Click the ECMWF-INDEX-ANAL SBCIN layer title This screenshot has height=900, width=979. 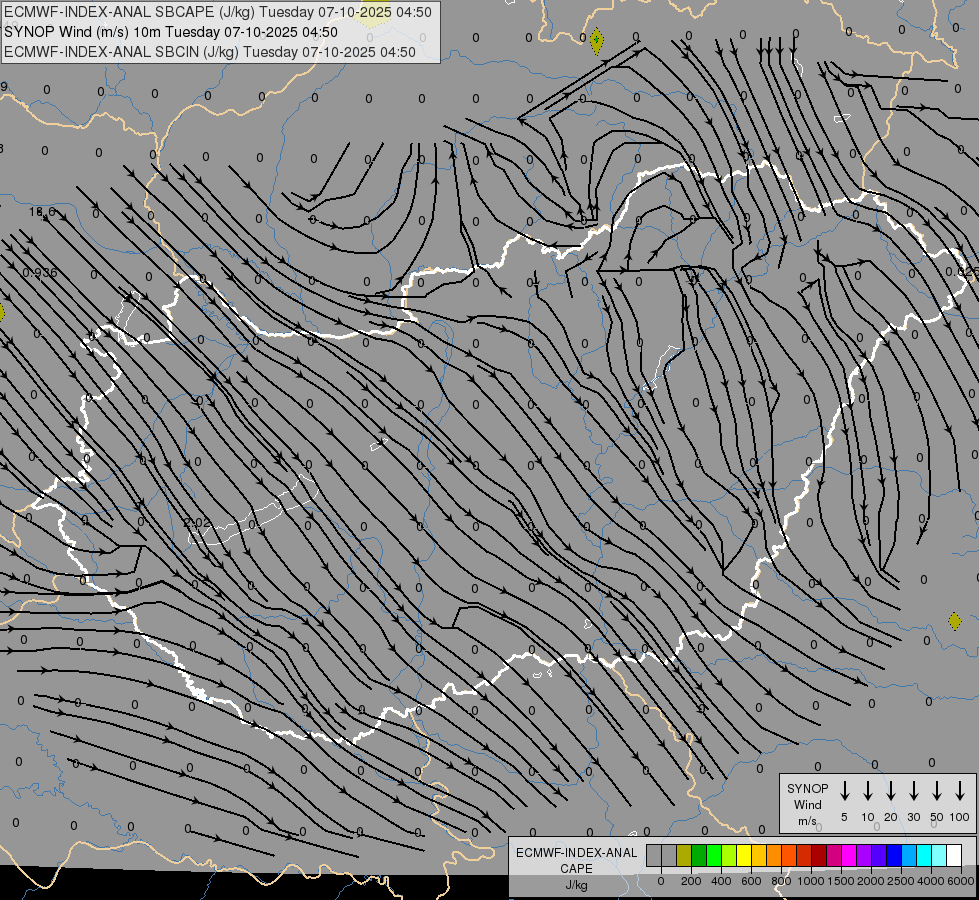coord(210,52)
